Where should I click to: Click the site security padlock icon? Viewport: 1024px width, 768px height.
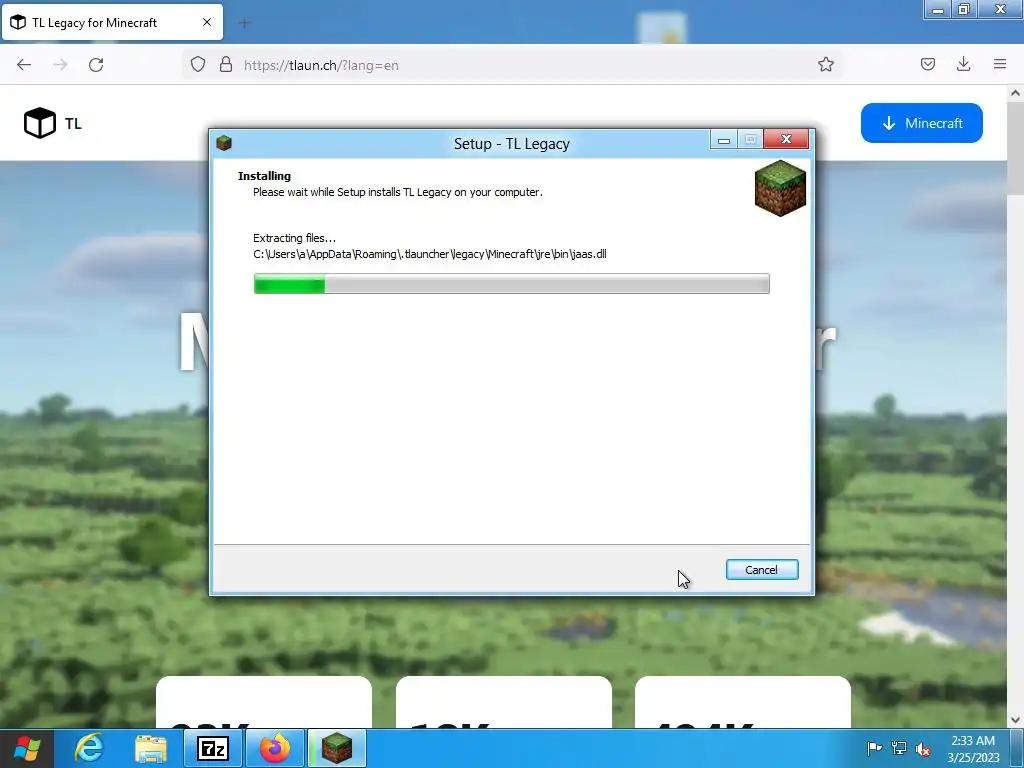tap(226, 65)
